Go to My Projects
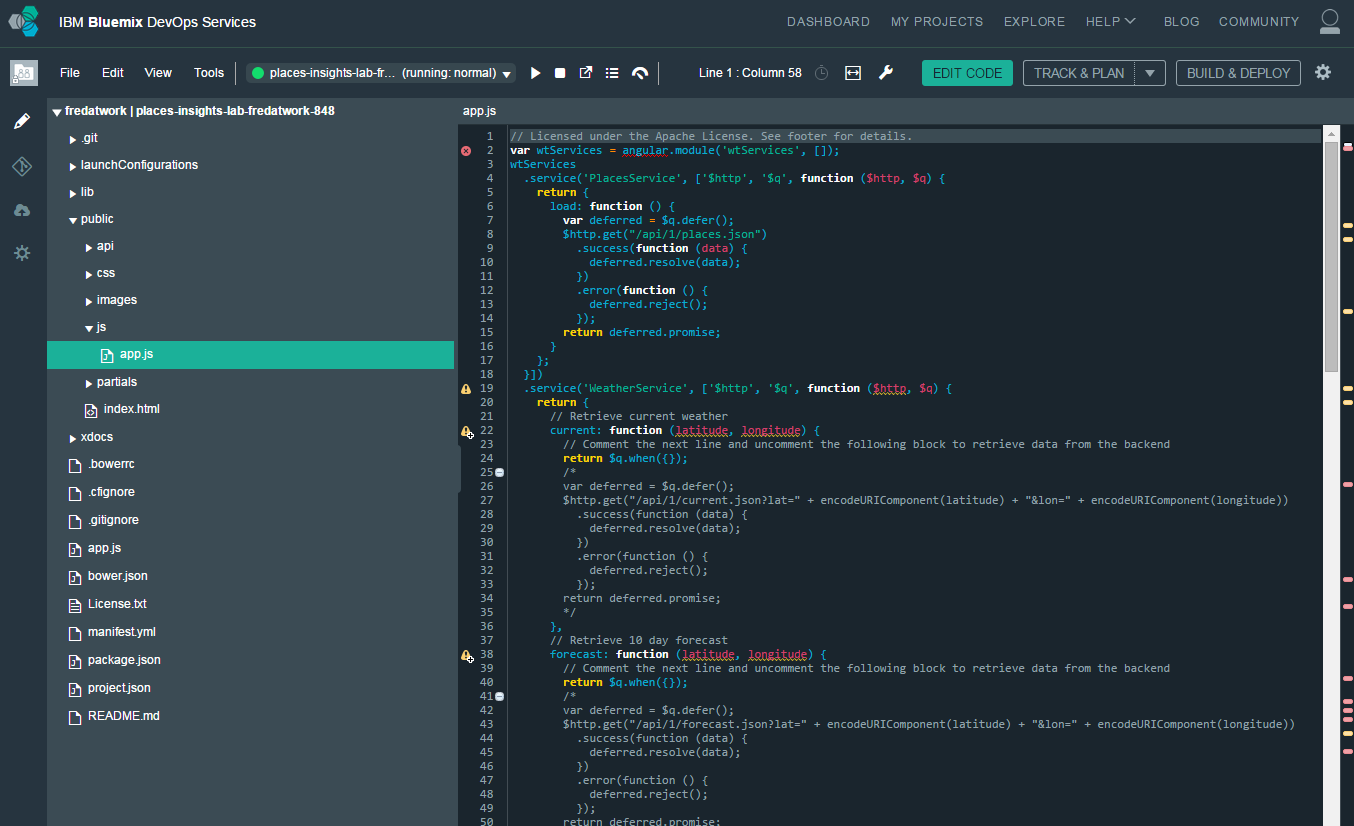This screenshot has width=1354, height=826. point(937,21)
